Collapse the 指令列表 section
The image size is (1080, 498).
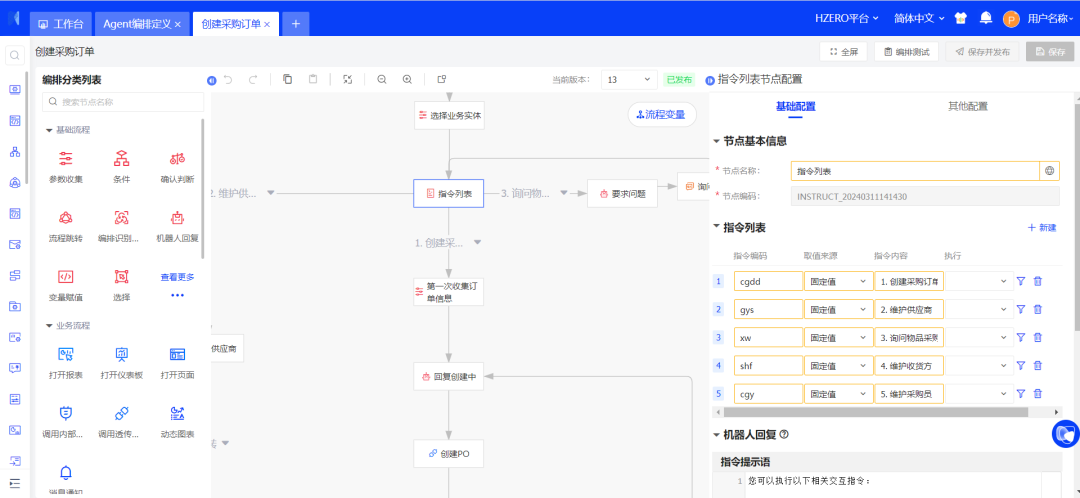tap(717, 227)
